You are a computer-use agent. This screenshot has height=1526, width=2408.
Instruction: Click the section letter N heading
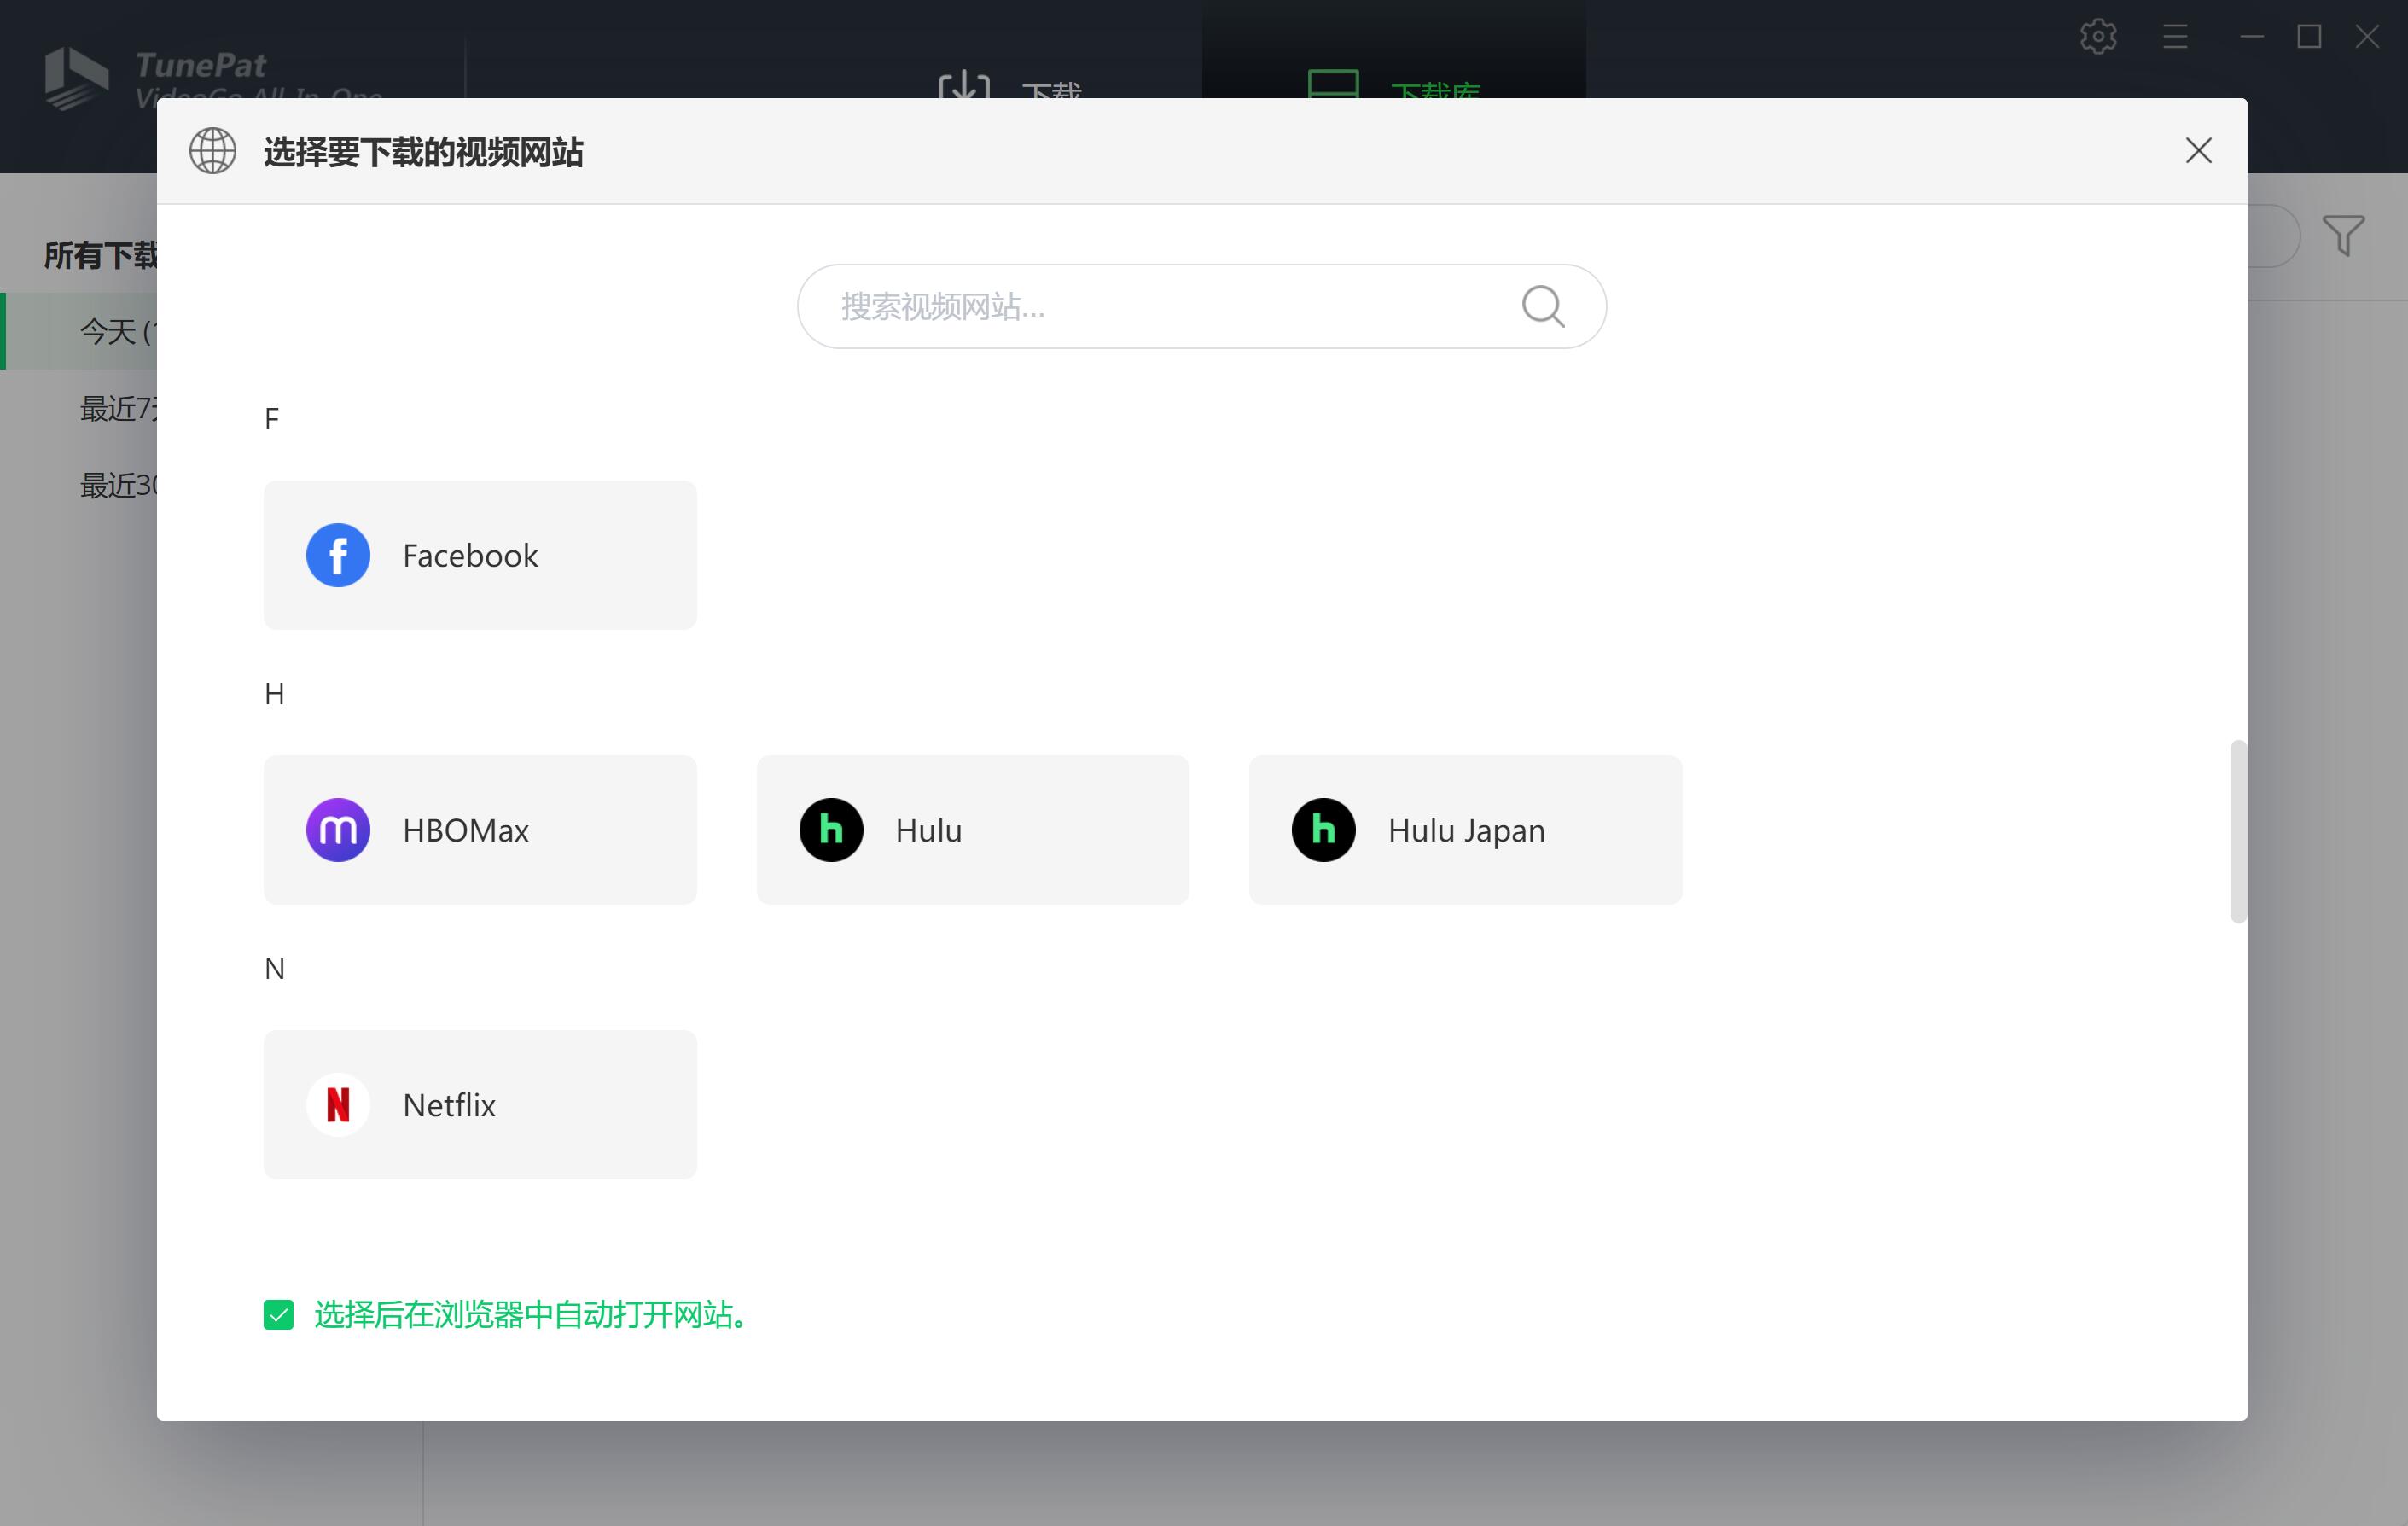pos(275,969)
